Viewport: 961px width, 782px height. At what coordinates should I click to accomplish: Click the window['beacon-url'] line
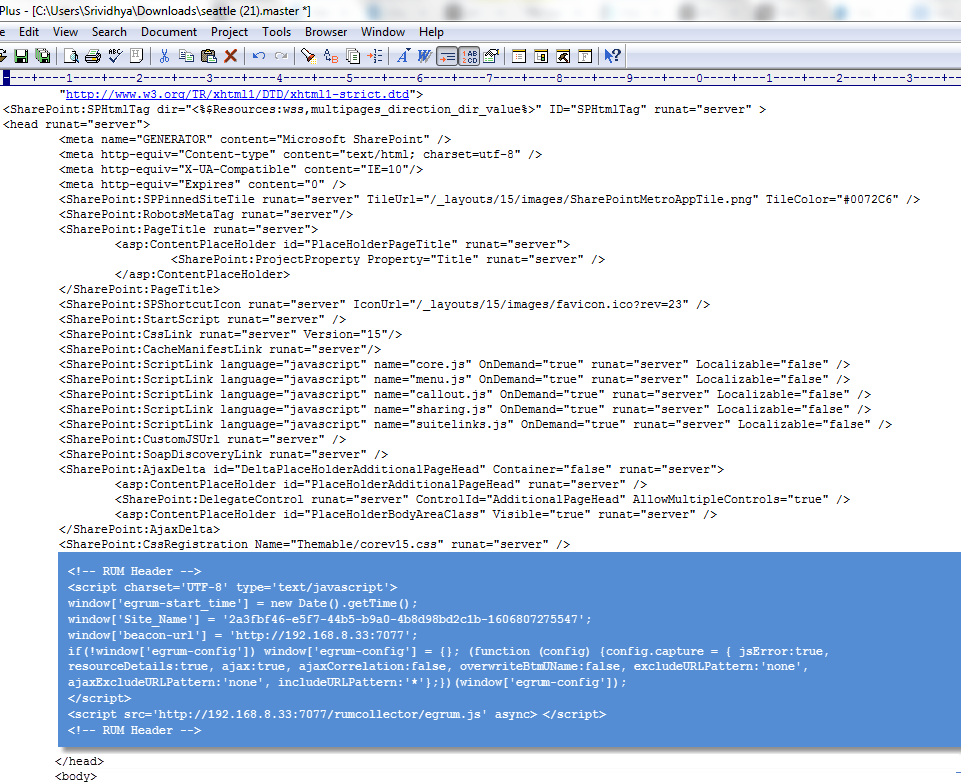242,635
